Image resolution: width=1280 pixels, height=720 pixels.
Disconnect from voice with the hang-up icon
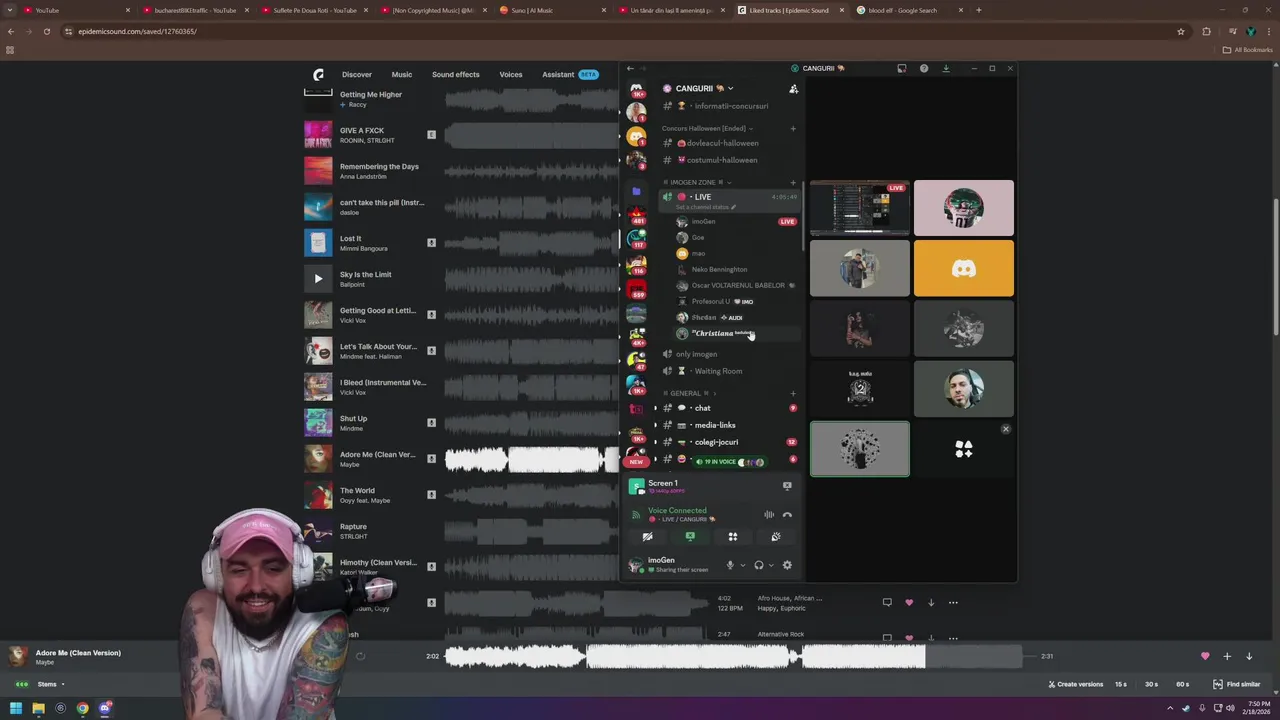click(x=787, y=515)
